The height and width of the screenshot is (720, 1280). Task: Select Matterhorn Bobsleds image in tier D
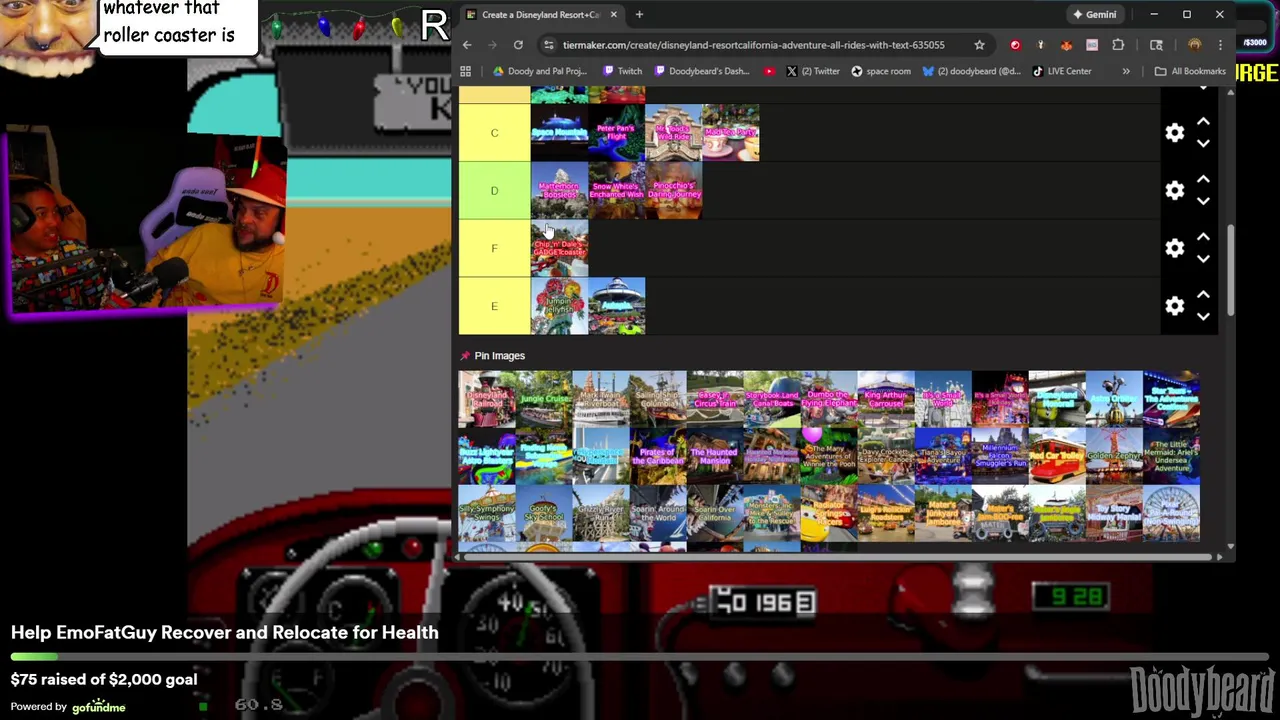(x=559, y=190)
